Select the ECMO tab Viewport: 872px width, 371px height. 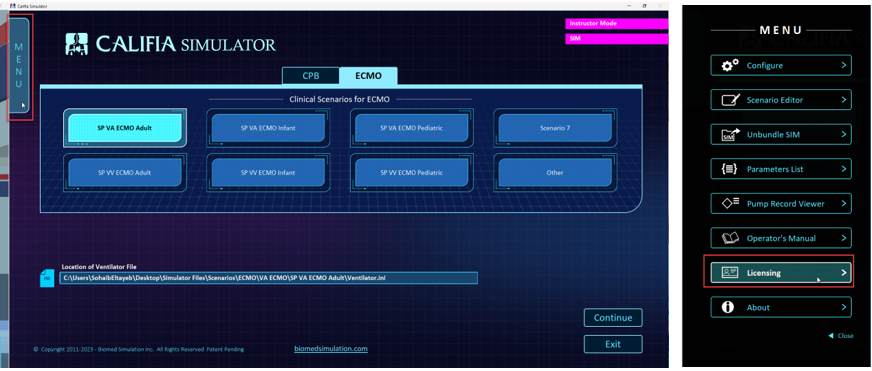coord(368,76)
